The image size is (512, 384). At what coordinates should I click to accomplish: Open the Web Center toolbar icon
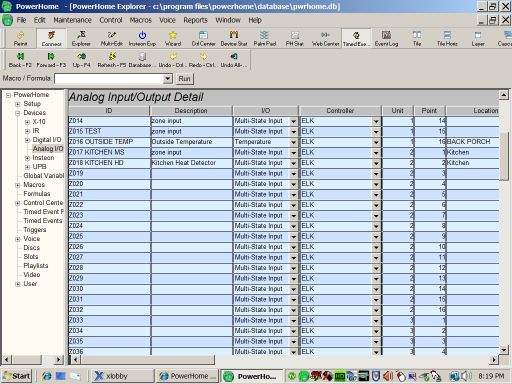(x=325, y=38)
